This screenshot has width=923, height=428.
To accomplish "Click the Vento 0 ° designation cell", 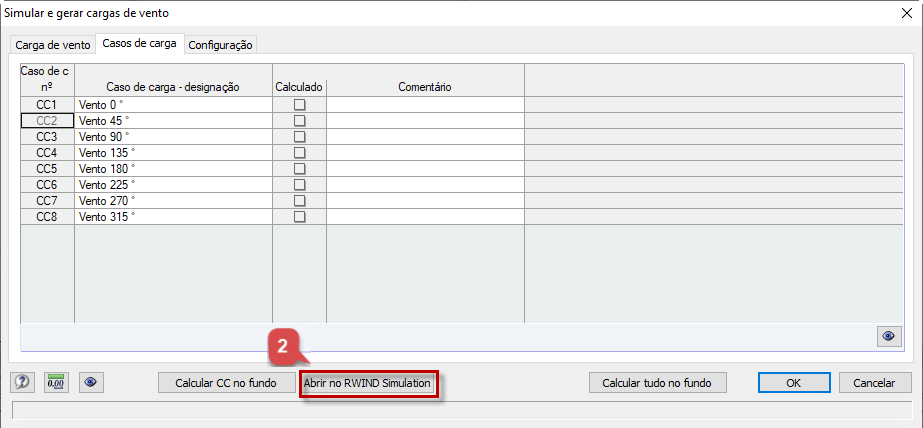I will click(173, 105).
